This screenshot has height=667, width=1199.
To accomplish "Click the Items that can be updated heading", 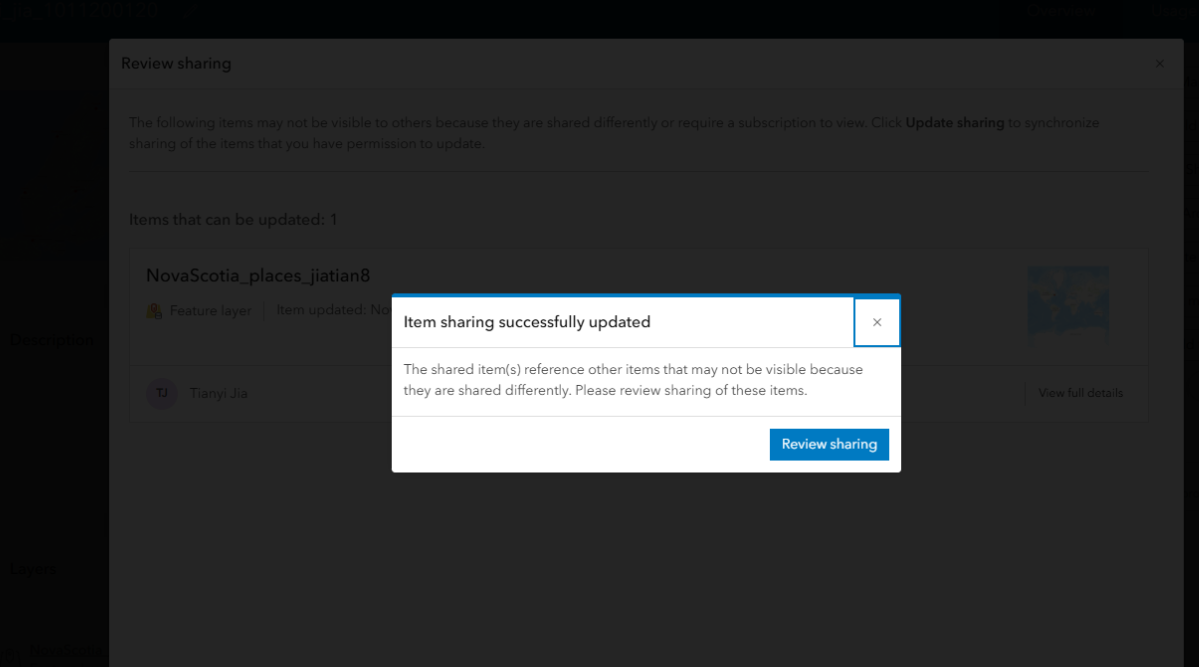I will point(233,220).
